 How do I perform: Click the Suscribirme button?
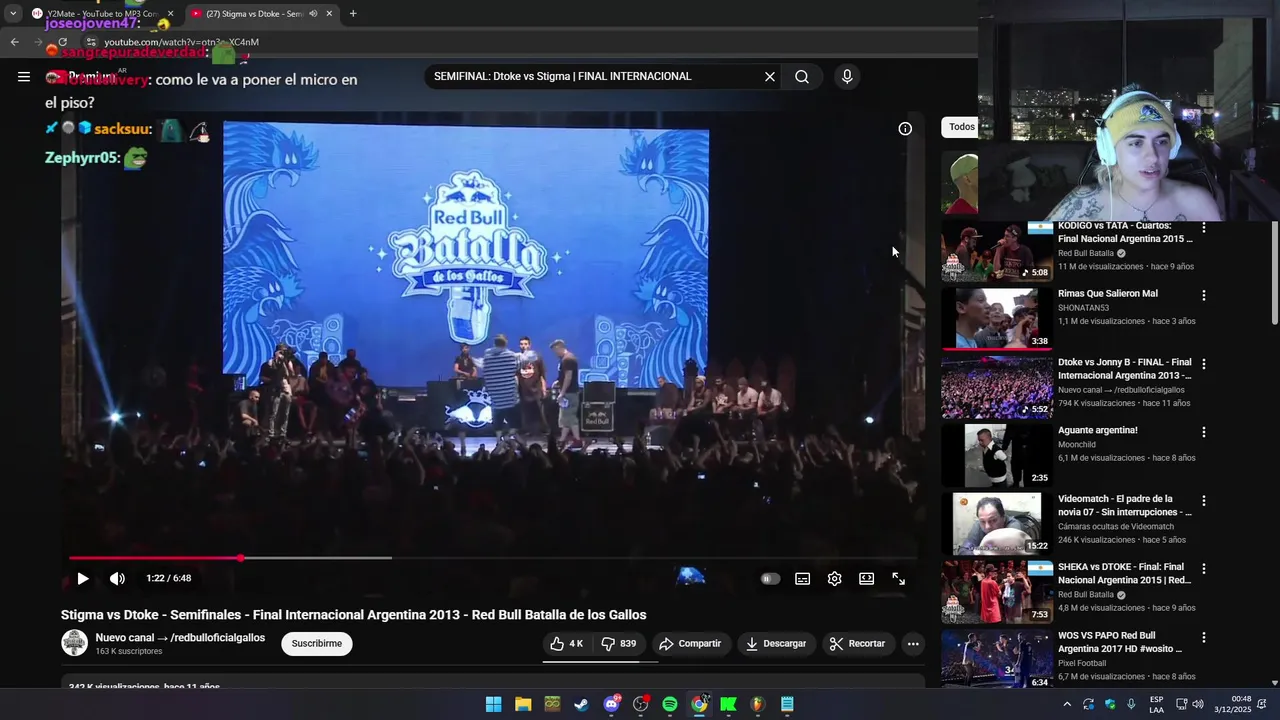tap(317, 644)
